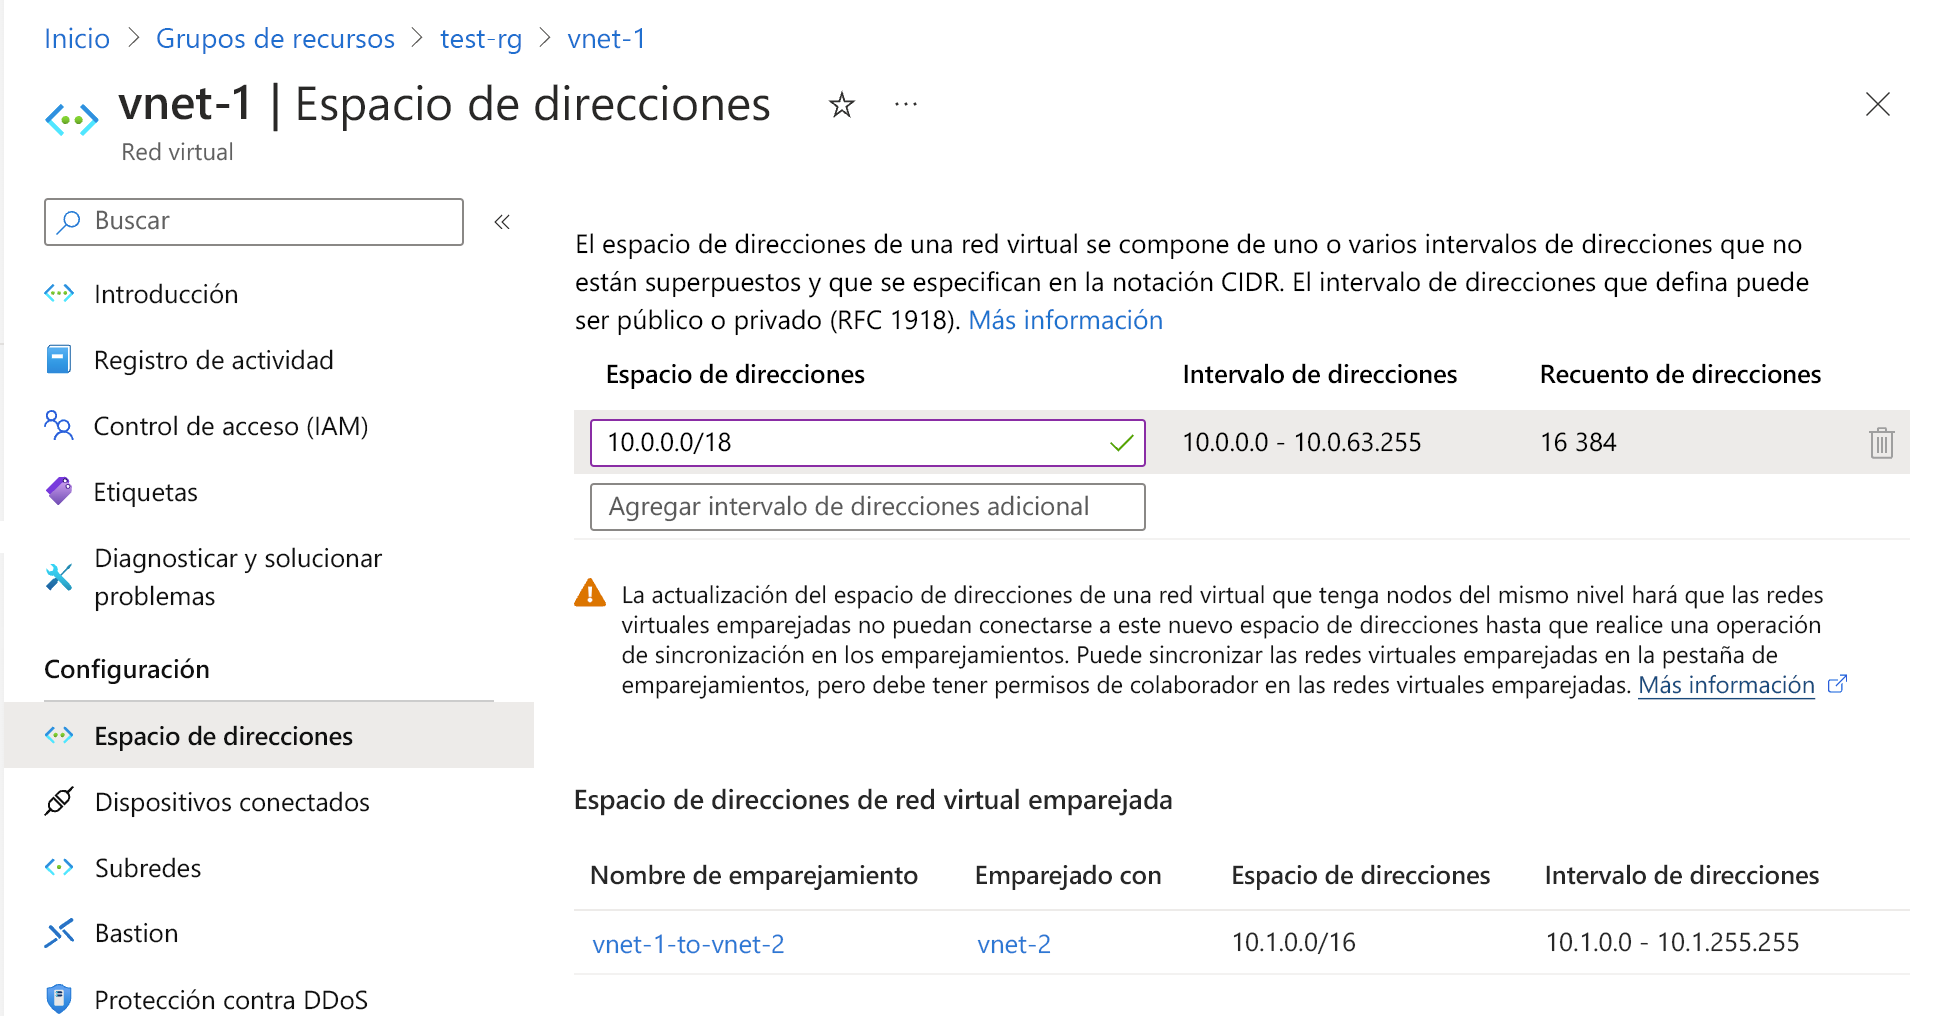
Task: Collapse the sidebar with the double chevron
Action: click(502, 222)
